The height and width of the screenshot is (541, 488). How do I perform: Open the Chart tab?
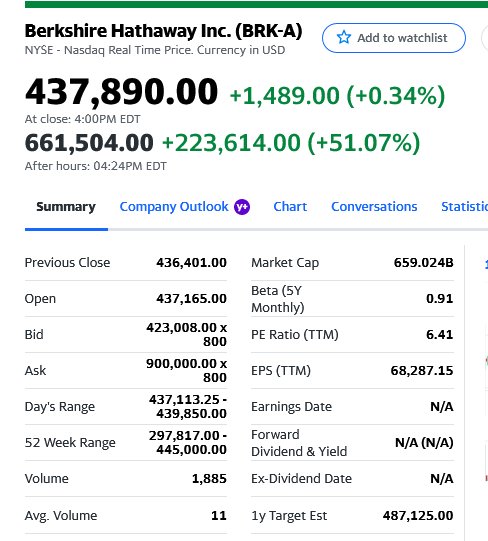[x=290, y=207]
